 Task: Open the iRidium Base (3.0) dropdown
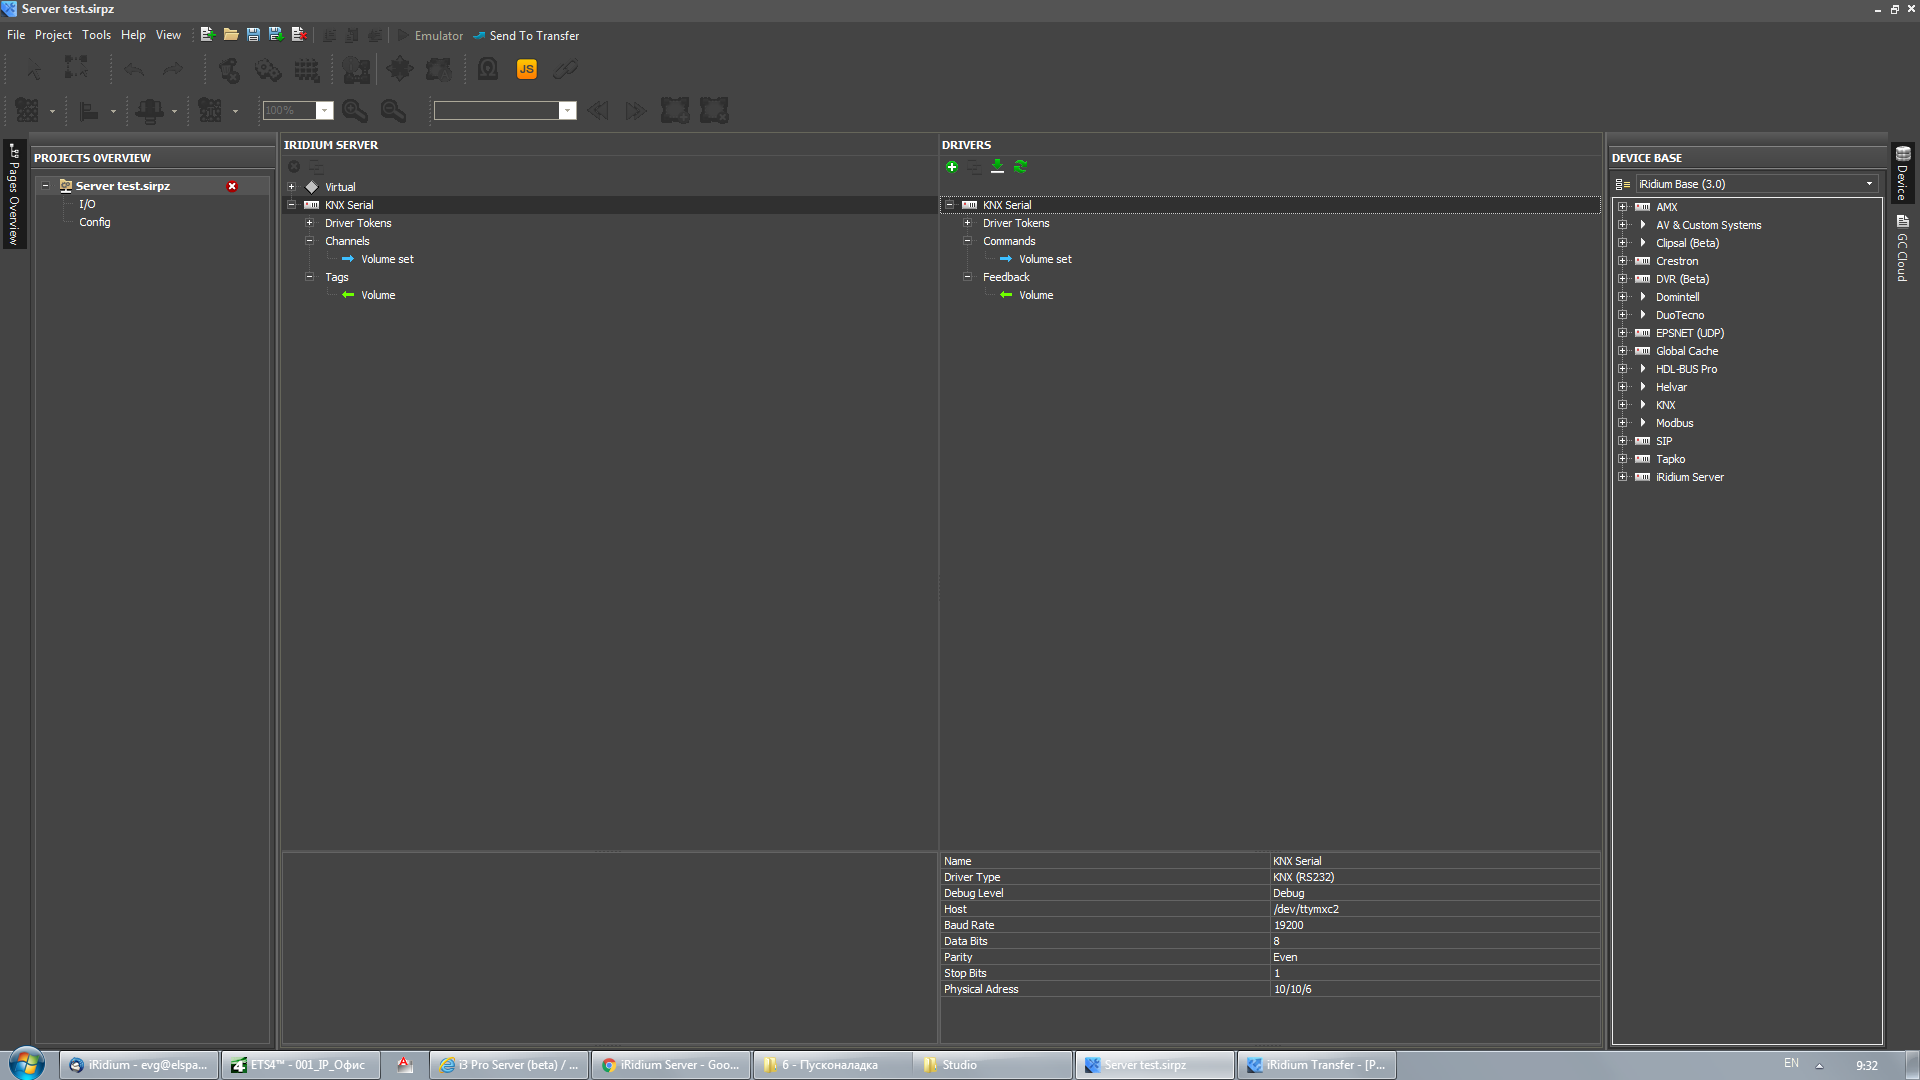pos(1869,184)
